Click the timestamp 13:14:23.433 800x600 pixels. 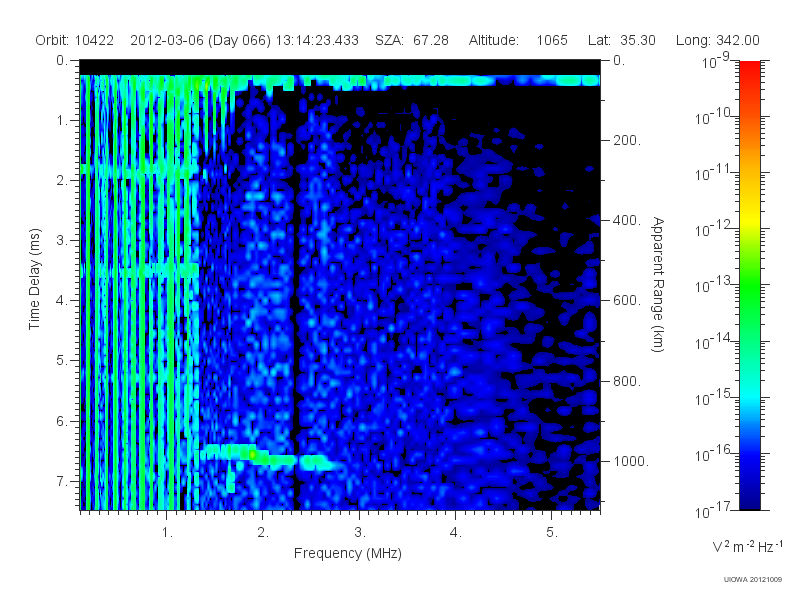(x=317, y=40)
